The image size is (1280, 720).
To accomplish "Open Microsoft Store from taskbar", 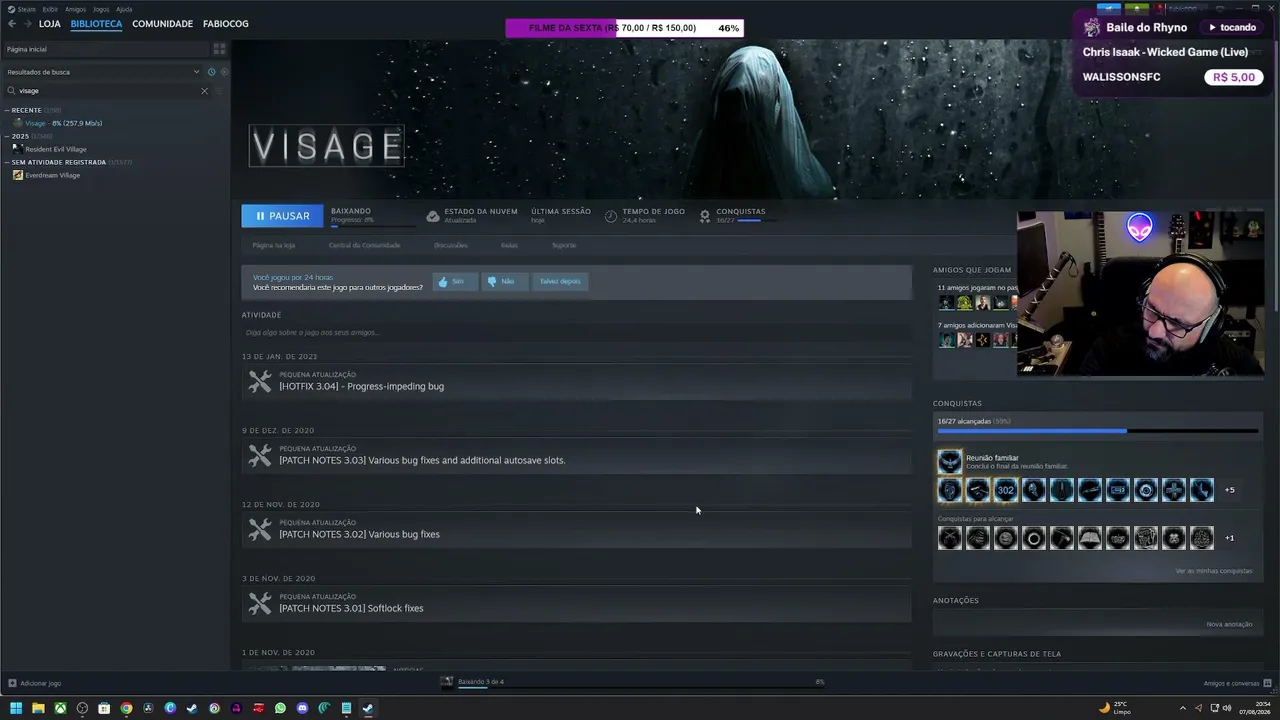I will [x=104, y=708].
